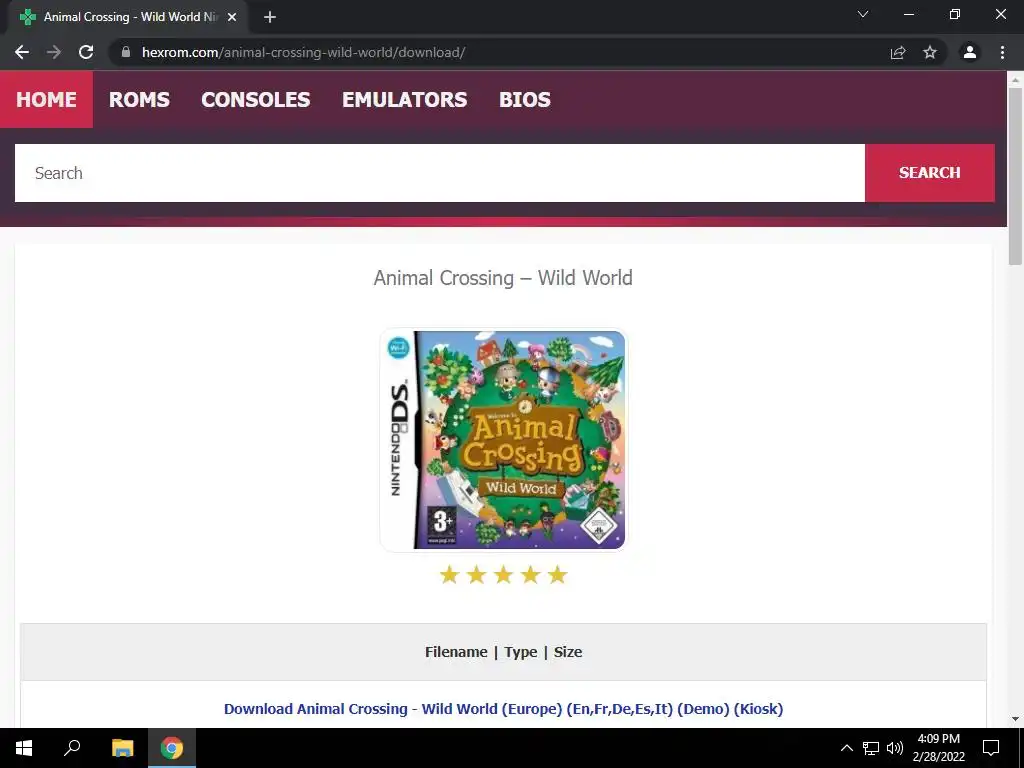1024x768 pixels.
Task: Open Chrome three-dot menu
Action: (x=1002, y=52)
